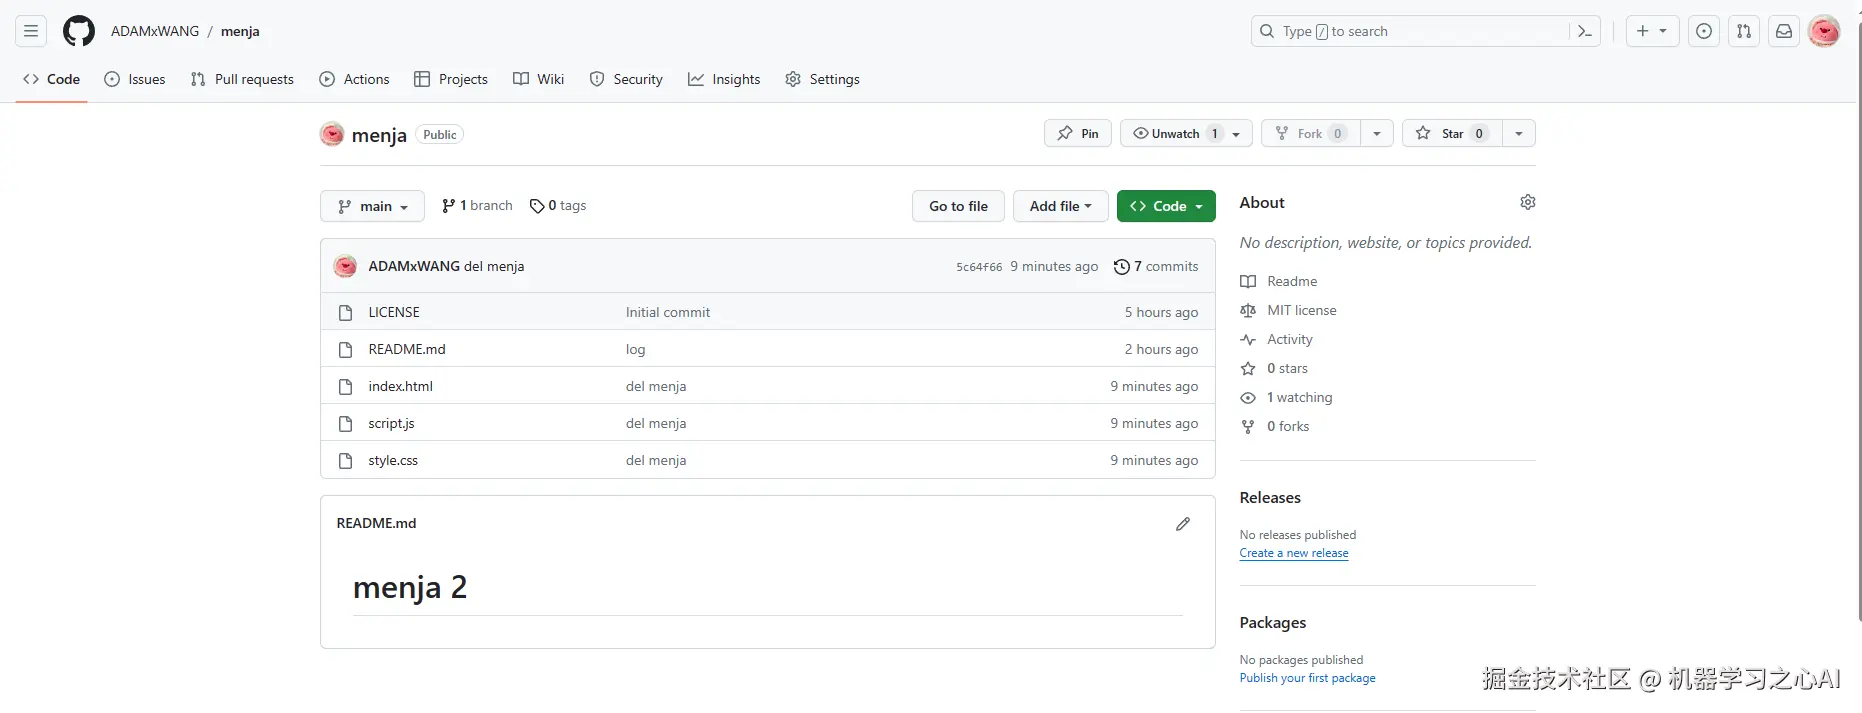This screenshot has width=1862, height=713.
Task: Open the script.js file
Action: pos(391,423)
